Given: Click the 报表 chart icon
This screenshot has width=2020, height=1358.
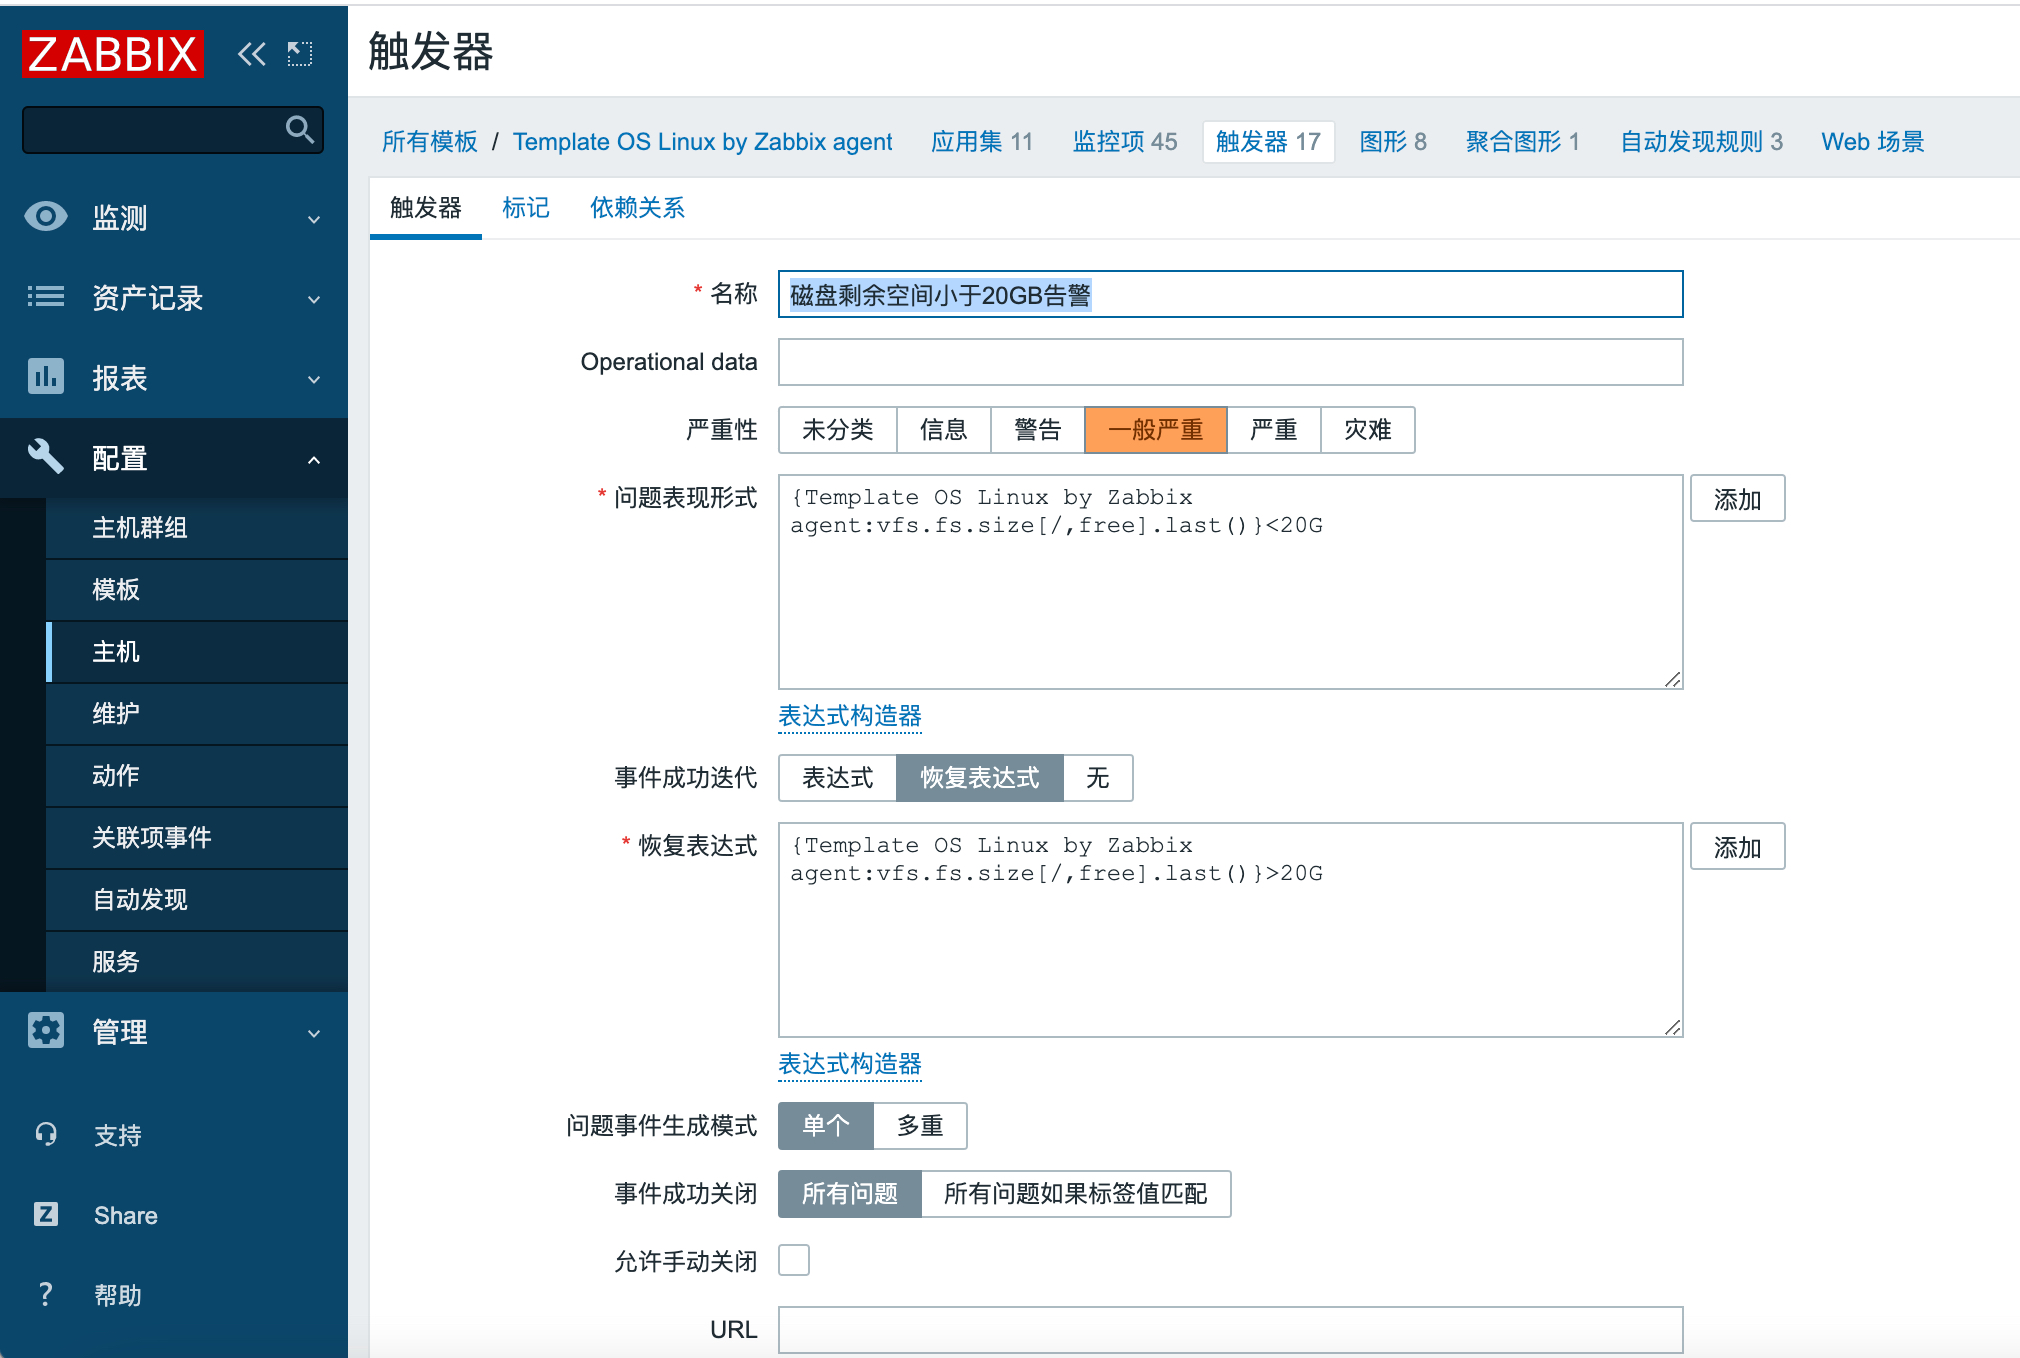Looking at the screenshot, I should (x=46, y=377).
